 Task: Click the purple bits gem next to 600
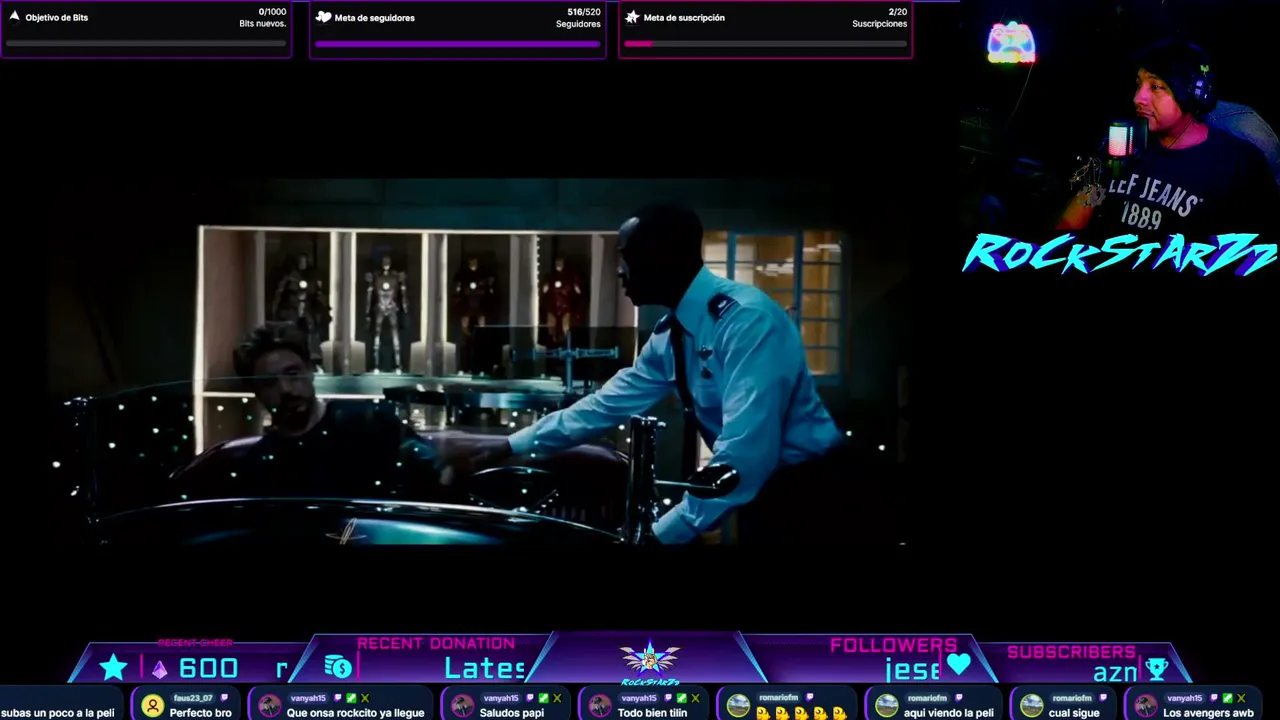159,669
